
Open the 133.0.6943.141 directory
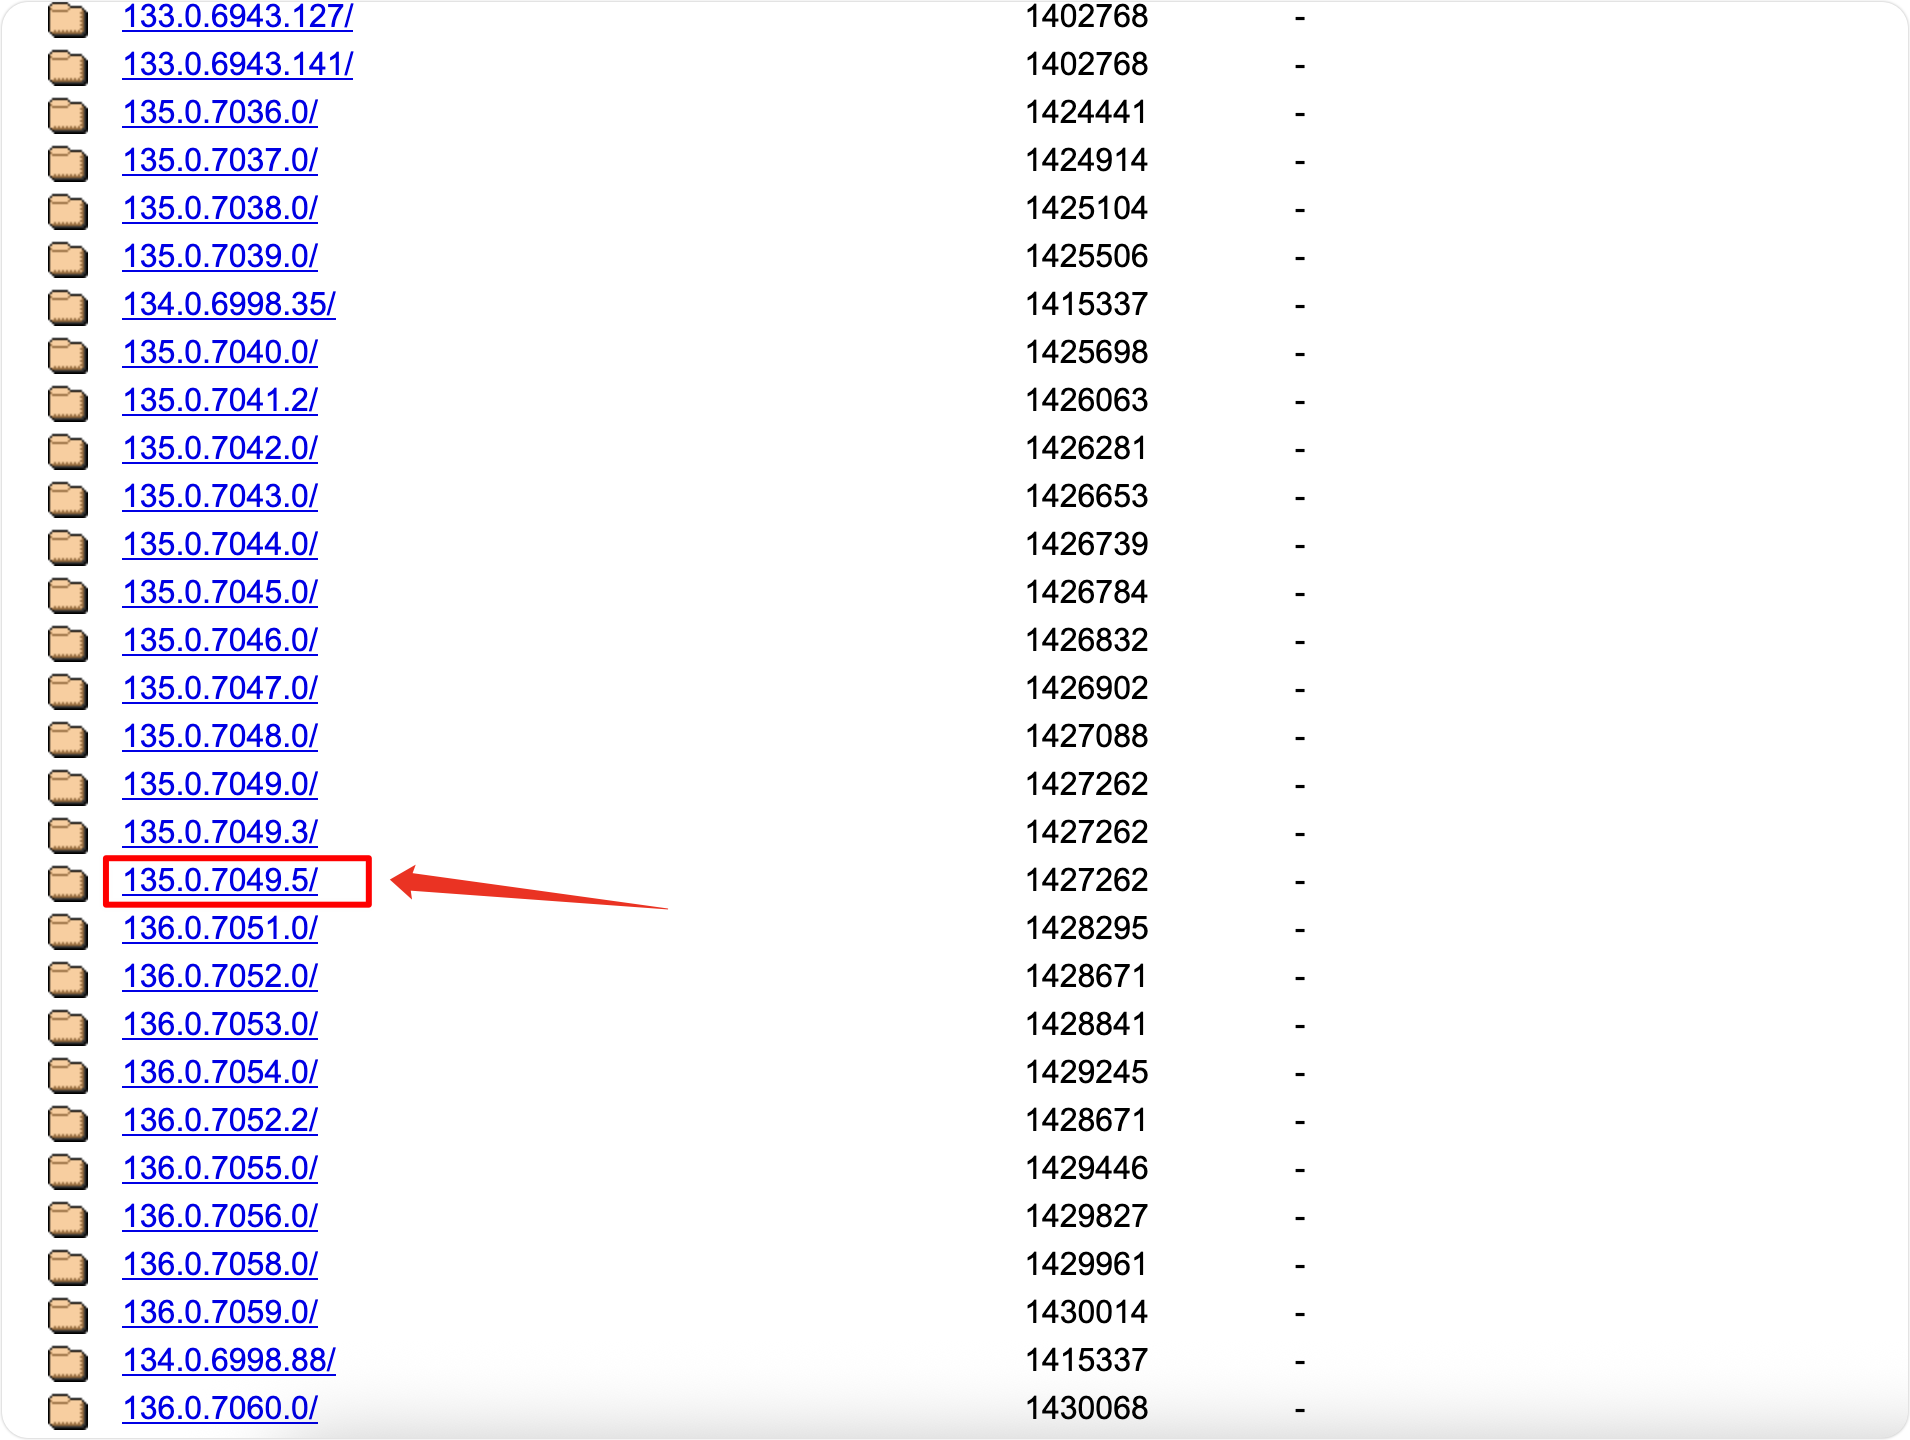point(236,65)
